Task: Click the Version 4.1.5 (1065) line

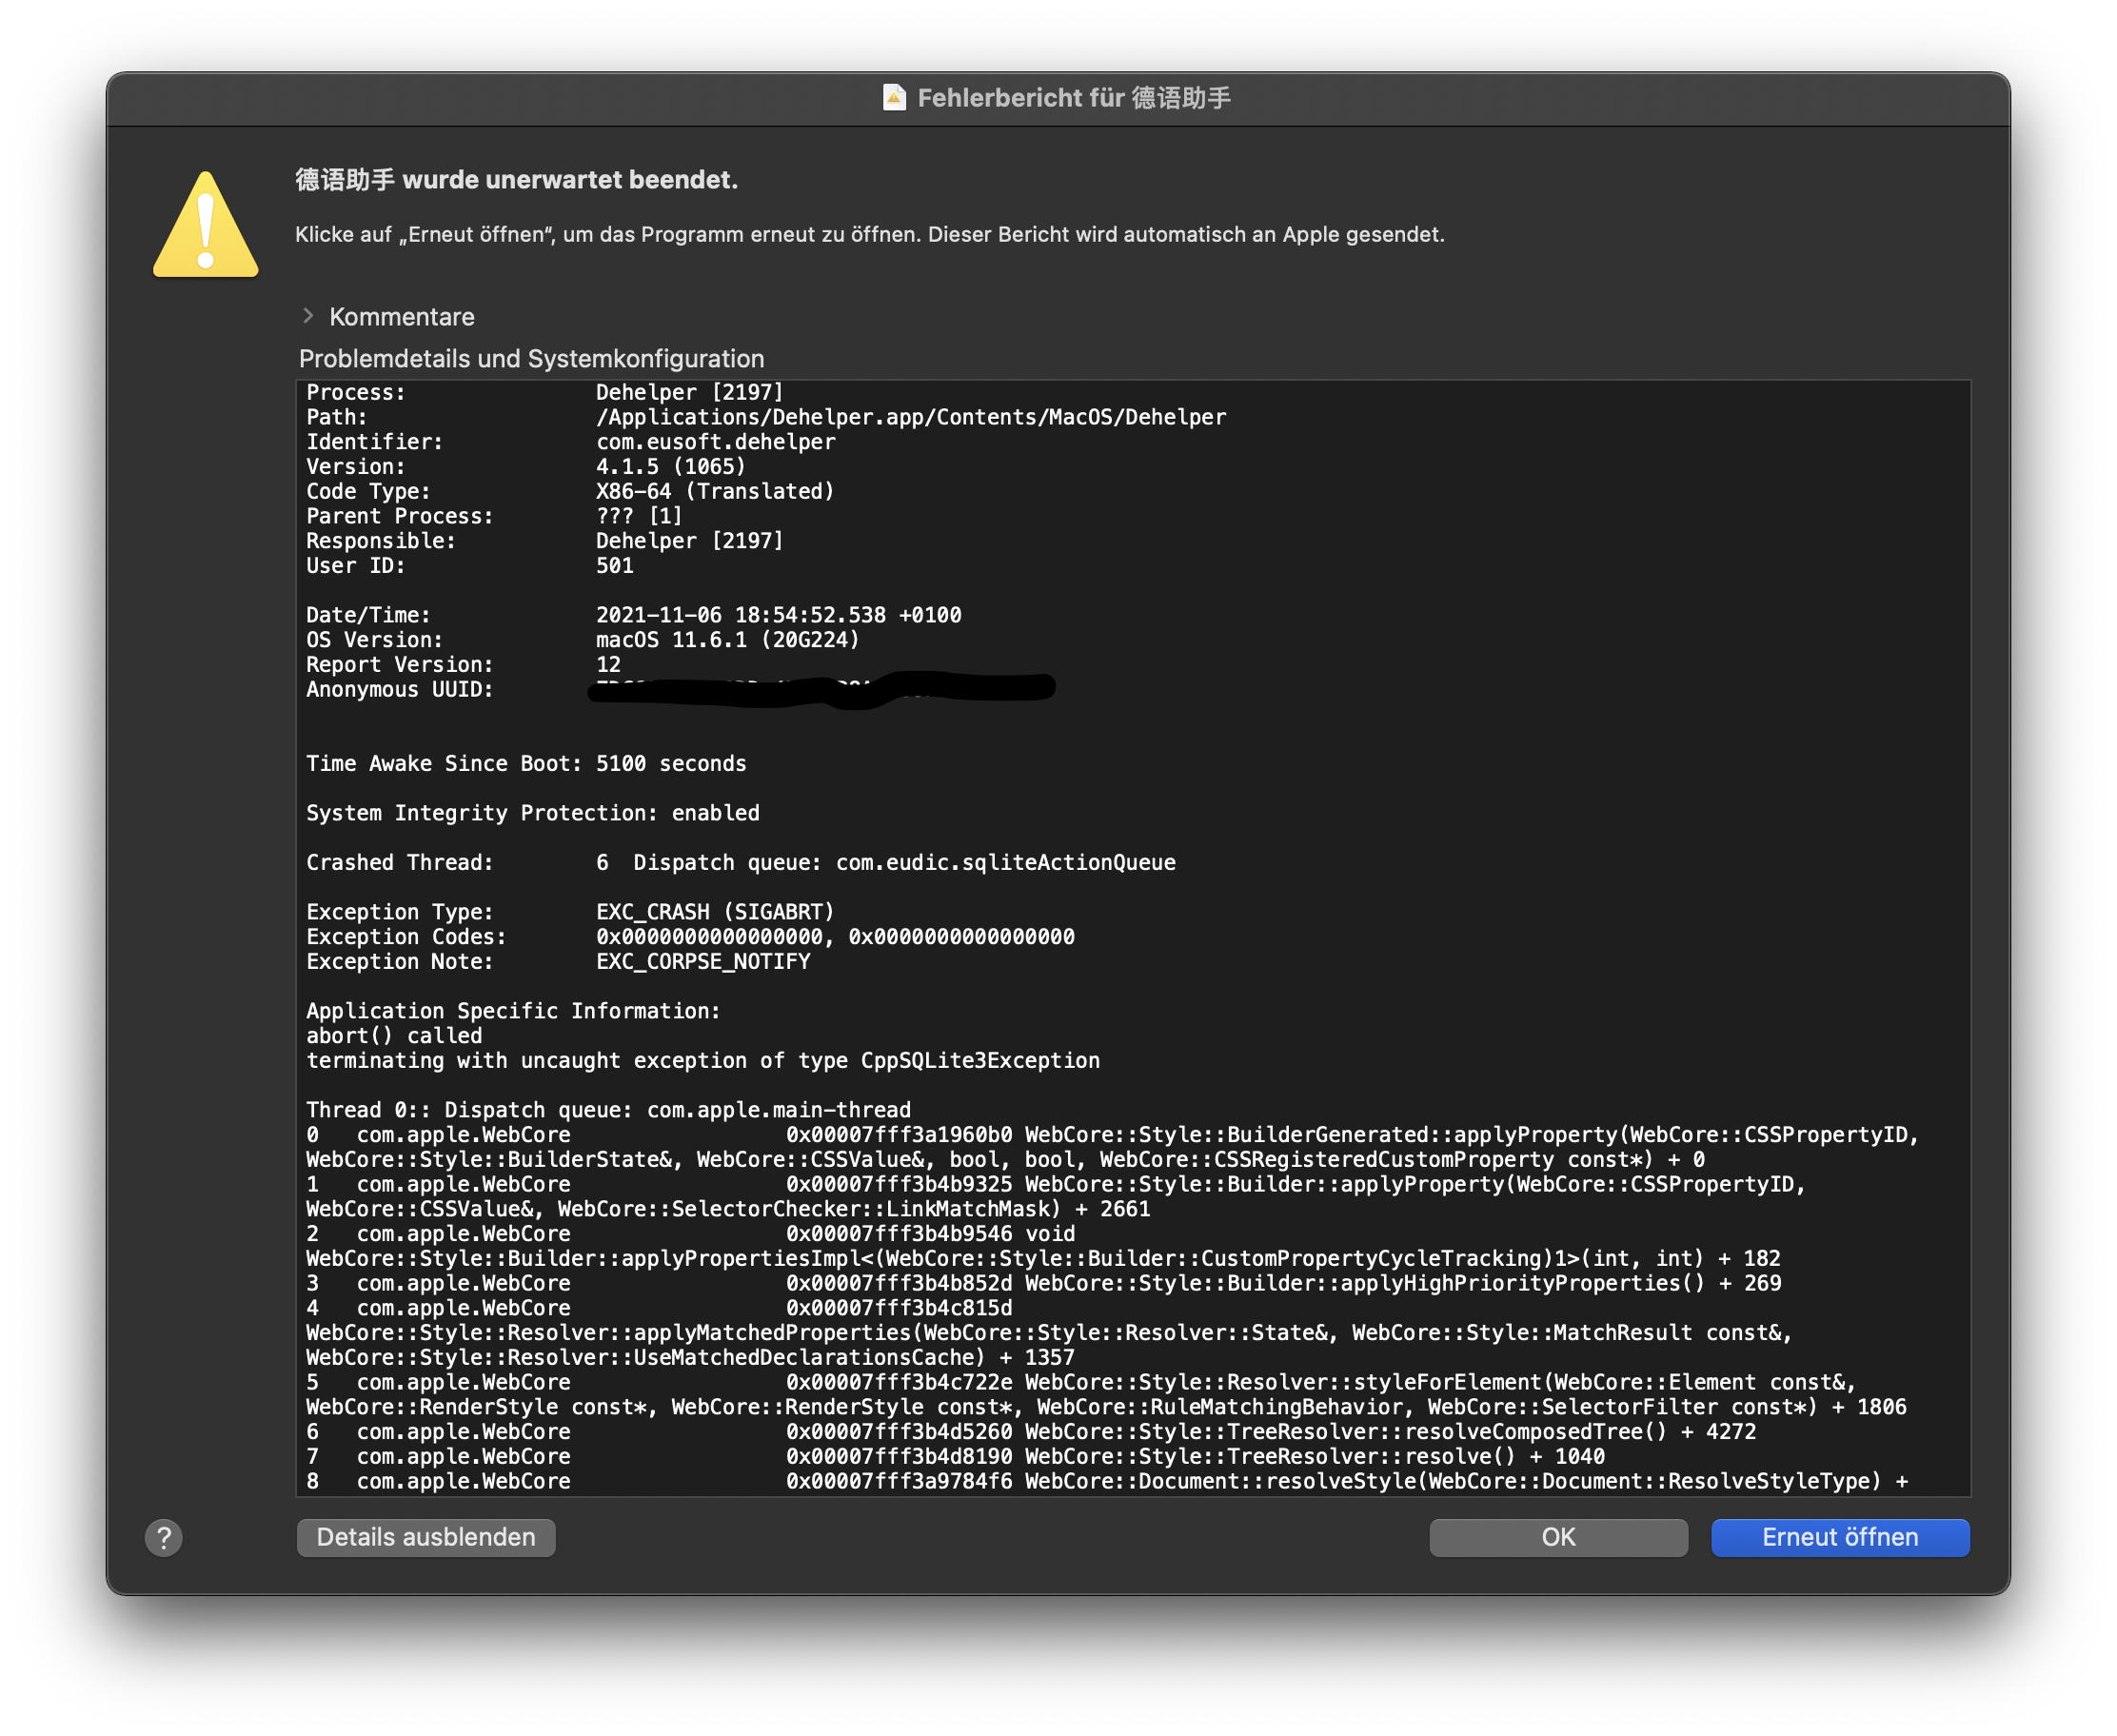Action: click(526, 467)
